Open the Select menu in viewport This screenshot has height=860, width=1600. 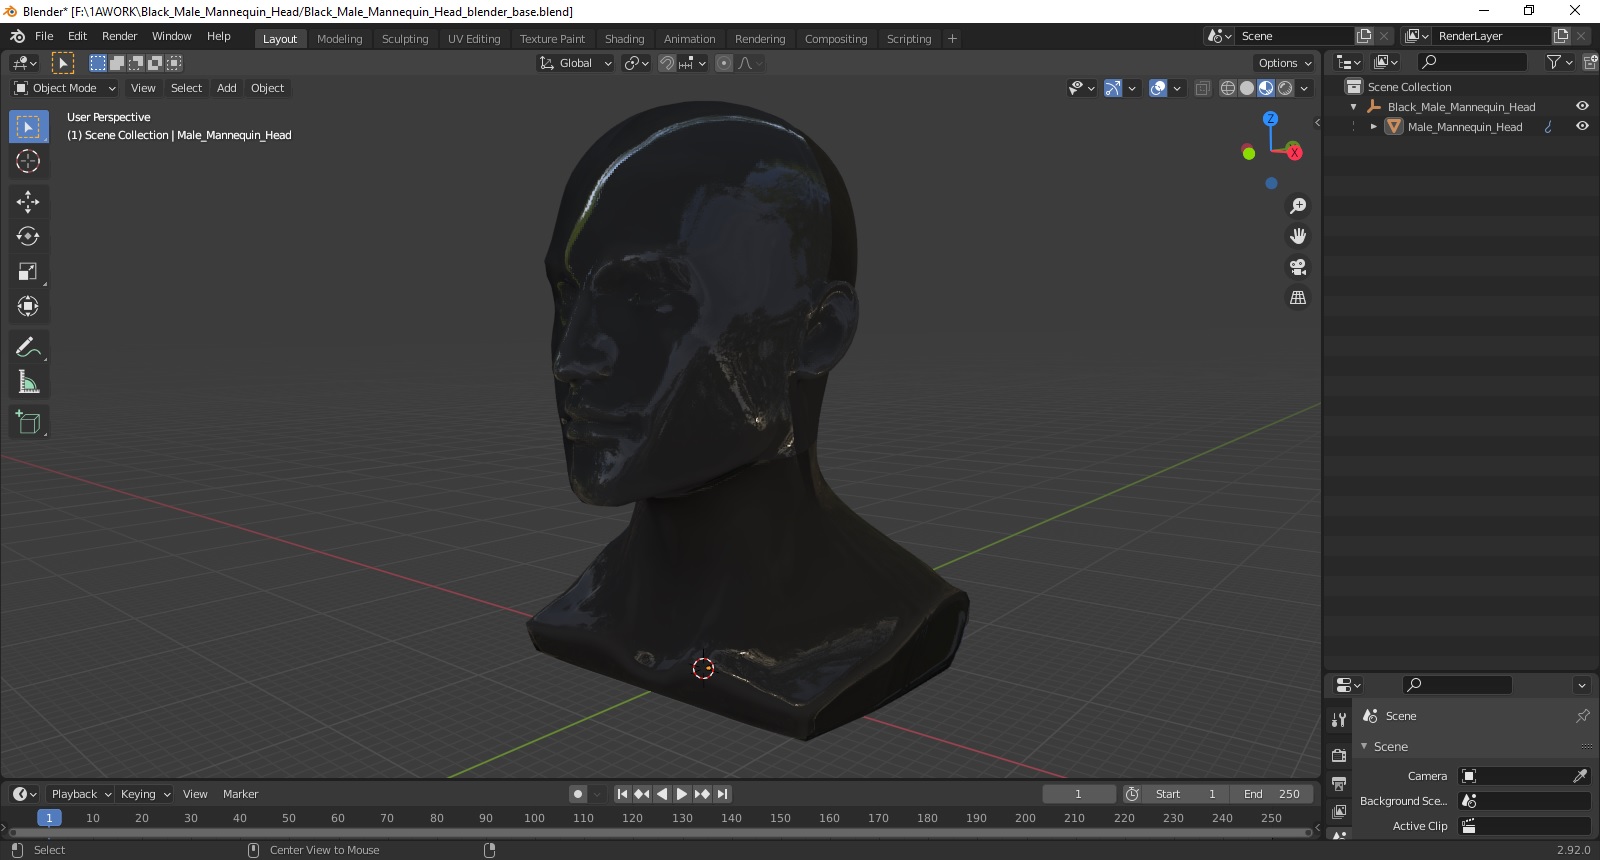[186, 88]
